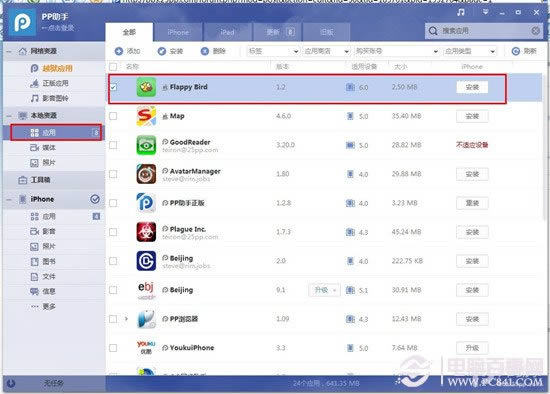Toggle the select-all checkbox in header
550x394 pixels.
tap(113, 67)
